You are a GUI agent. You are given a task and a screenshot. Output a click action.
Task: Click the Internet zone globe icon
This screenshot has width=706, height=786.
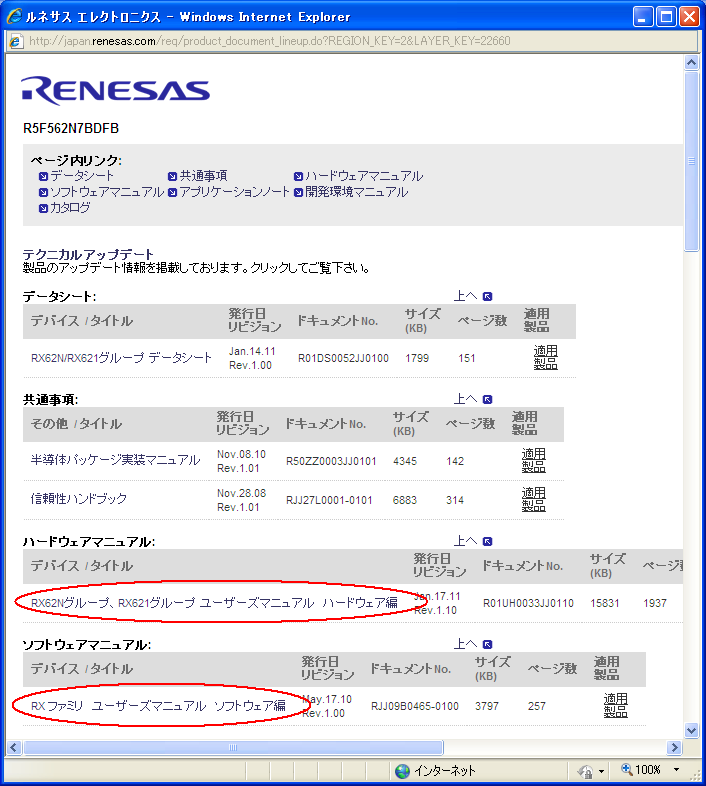click(402, 771)
